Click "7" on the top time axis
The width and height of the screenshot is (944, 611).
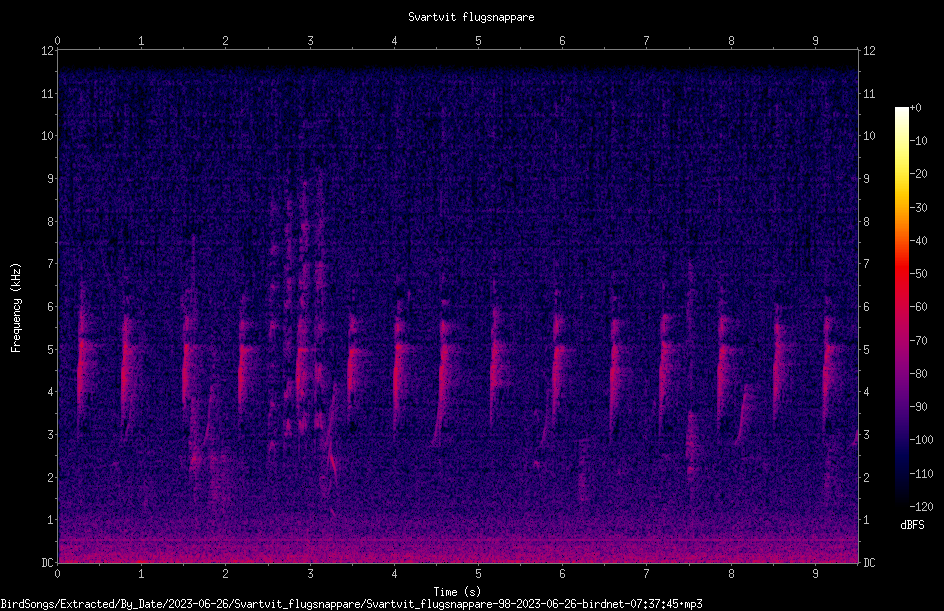(647, 41)
